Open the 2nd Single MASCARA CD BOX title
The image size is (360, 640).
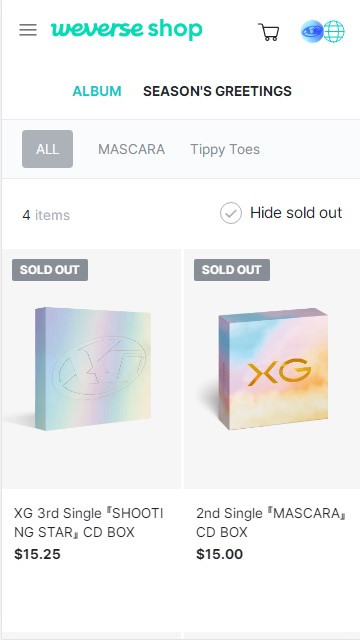pyautogui.click(x=271, y=523)
